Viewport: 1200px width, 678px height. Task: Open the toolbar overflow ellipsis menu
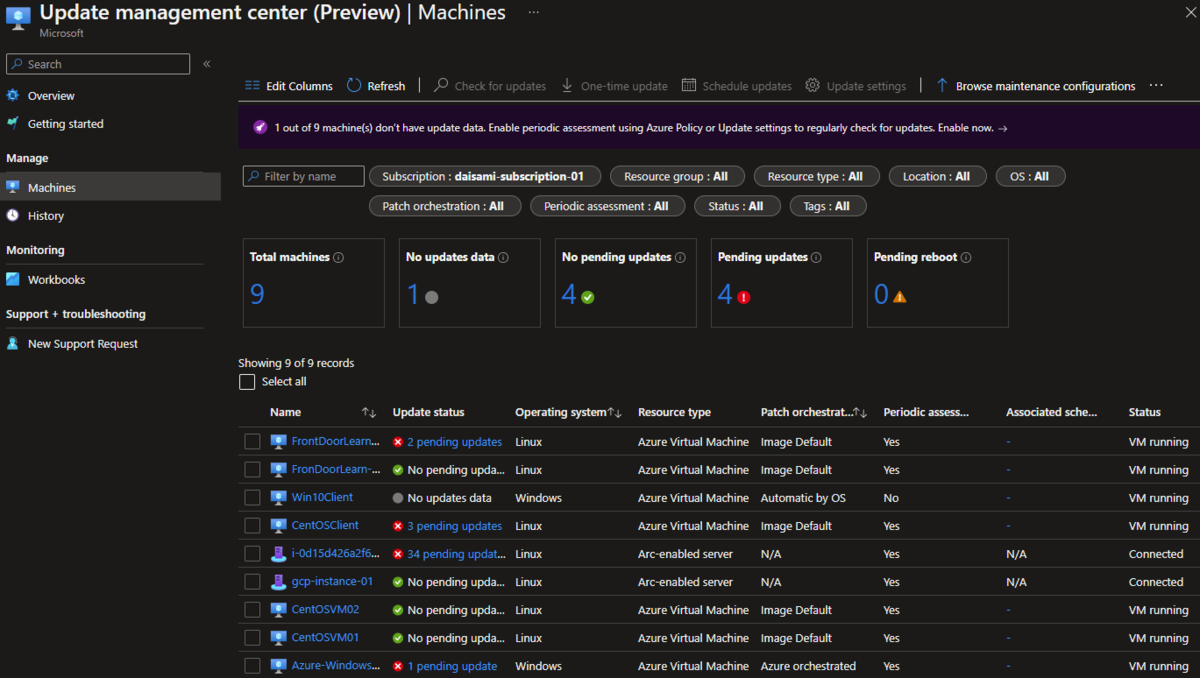pyautogui.click(x=1156, y=86)
